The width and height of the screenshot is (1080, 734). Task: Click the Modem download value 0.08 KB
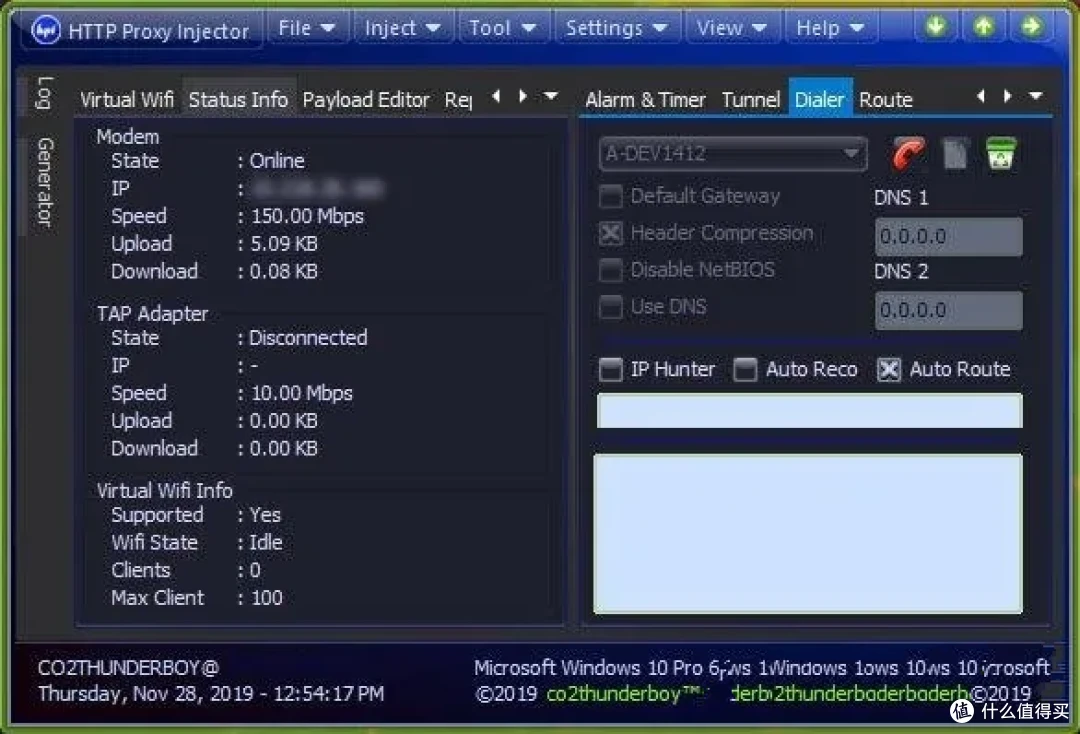pyautogui.click(x=284, y=271)
